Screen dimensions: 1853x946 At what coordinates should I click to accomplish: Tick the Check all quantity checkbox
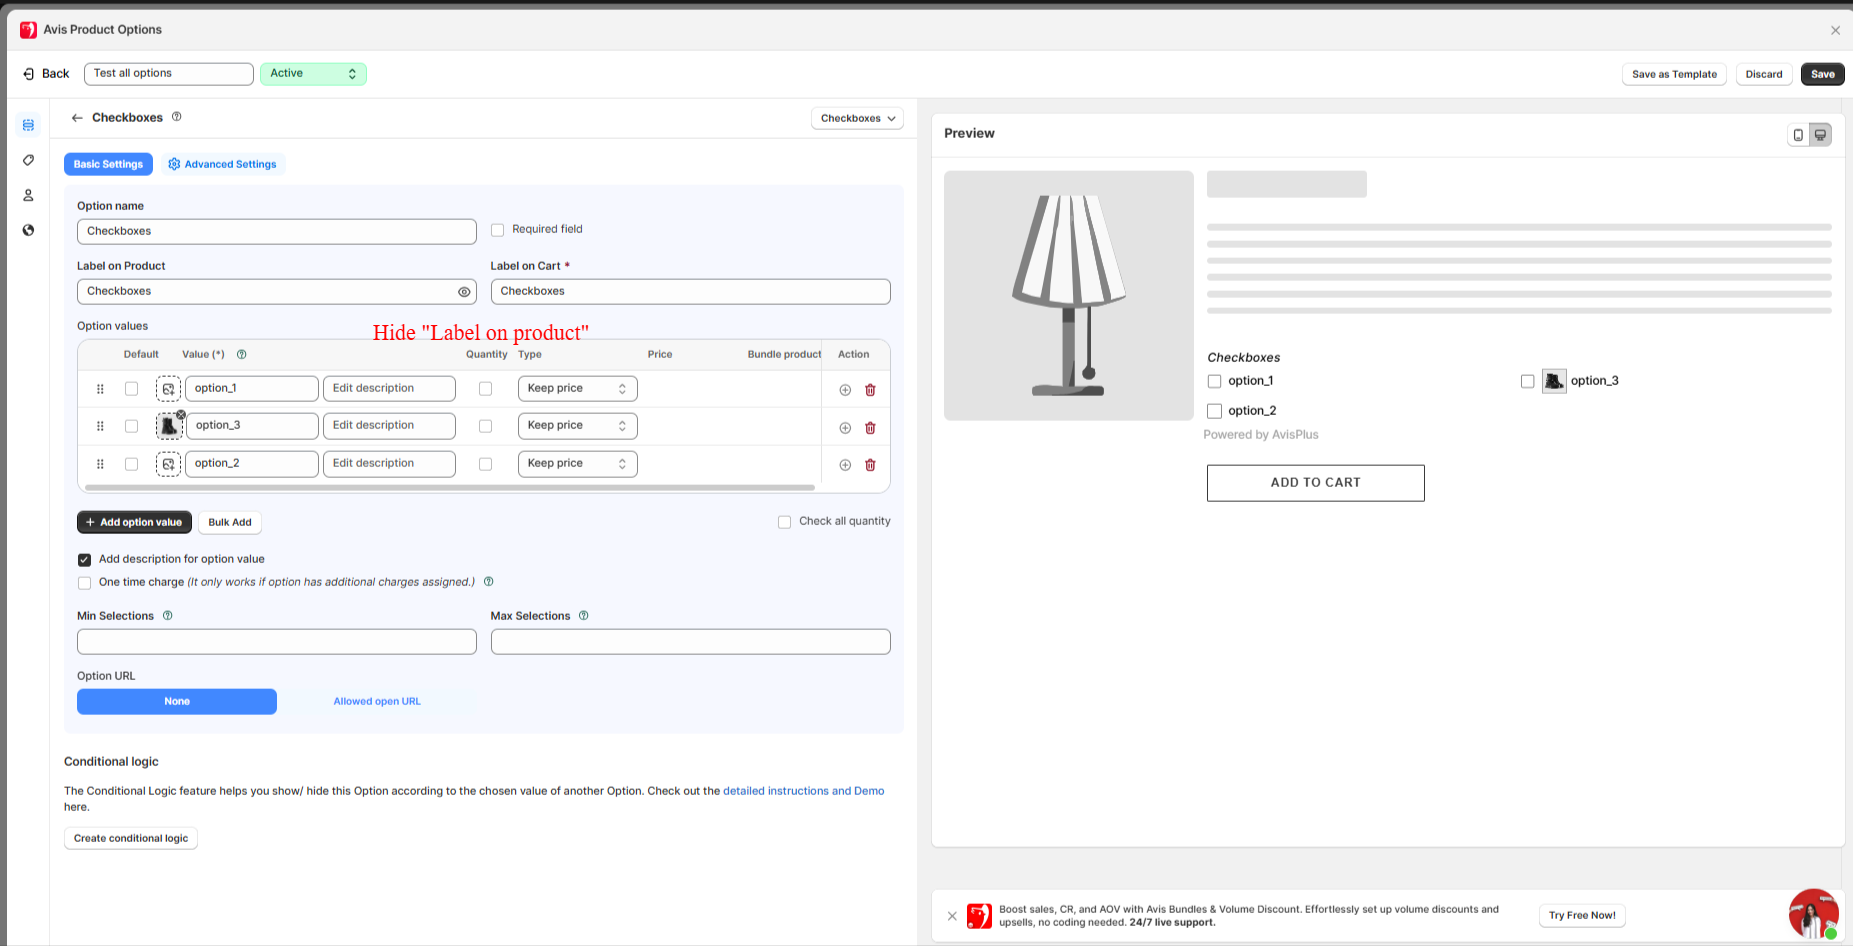785,522
